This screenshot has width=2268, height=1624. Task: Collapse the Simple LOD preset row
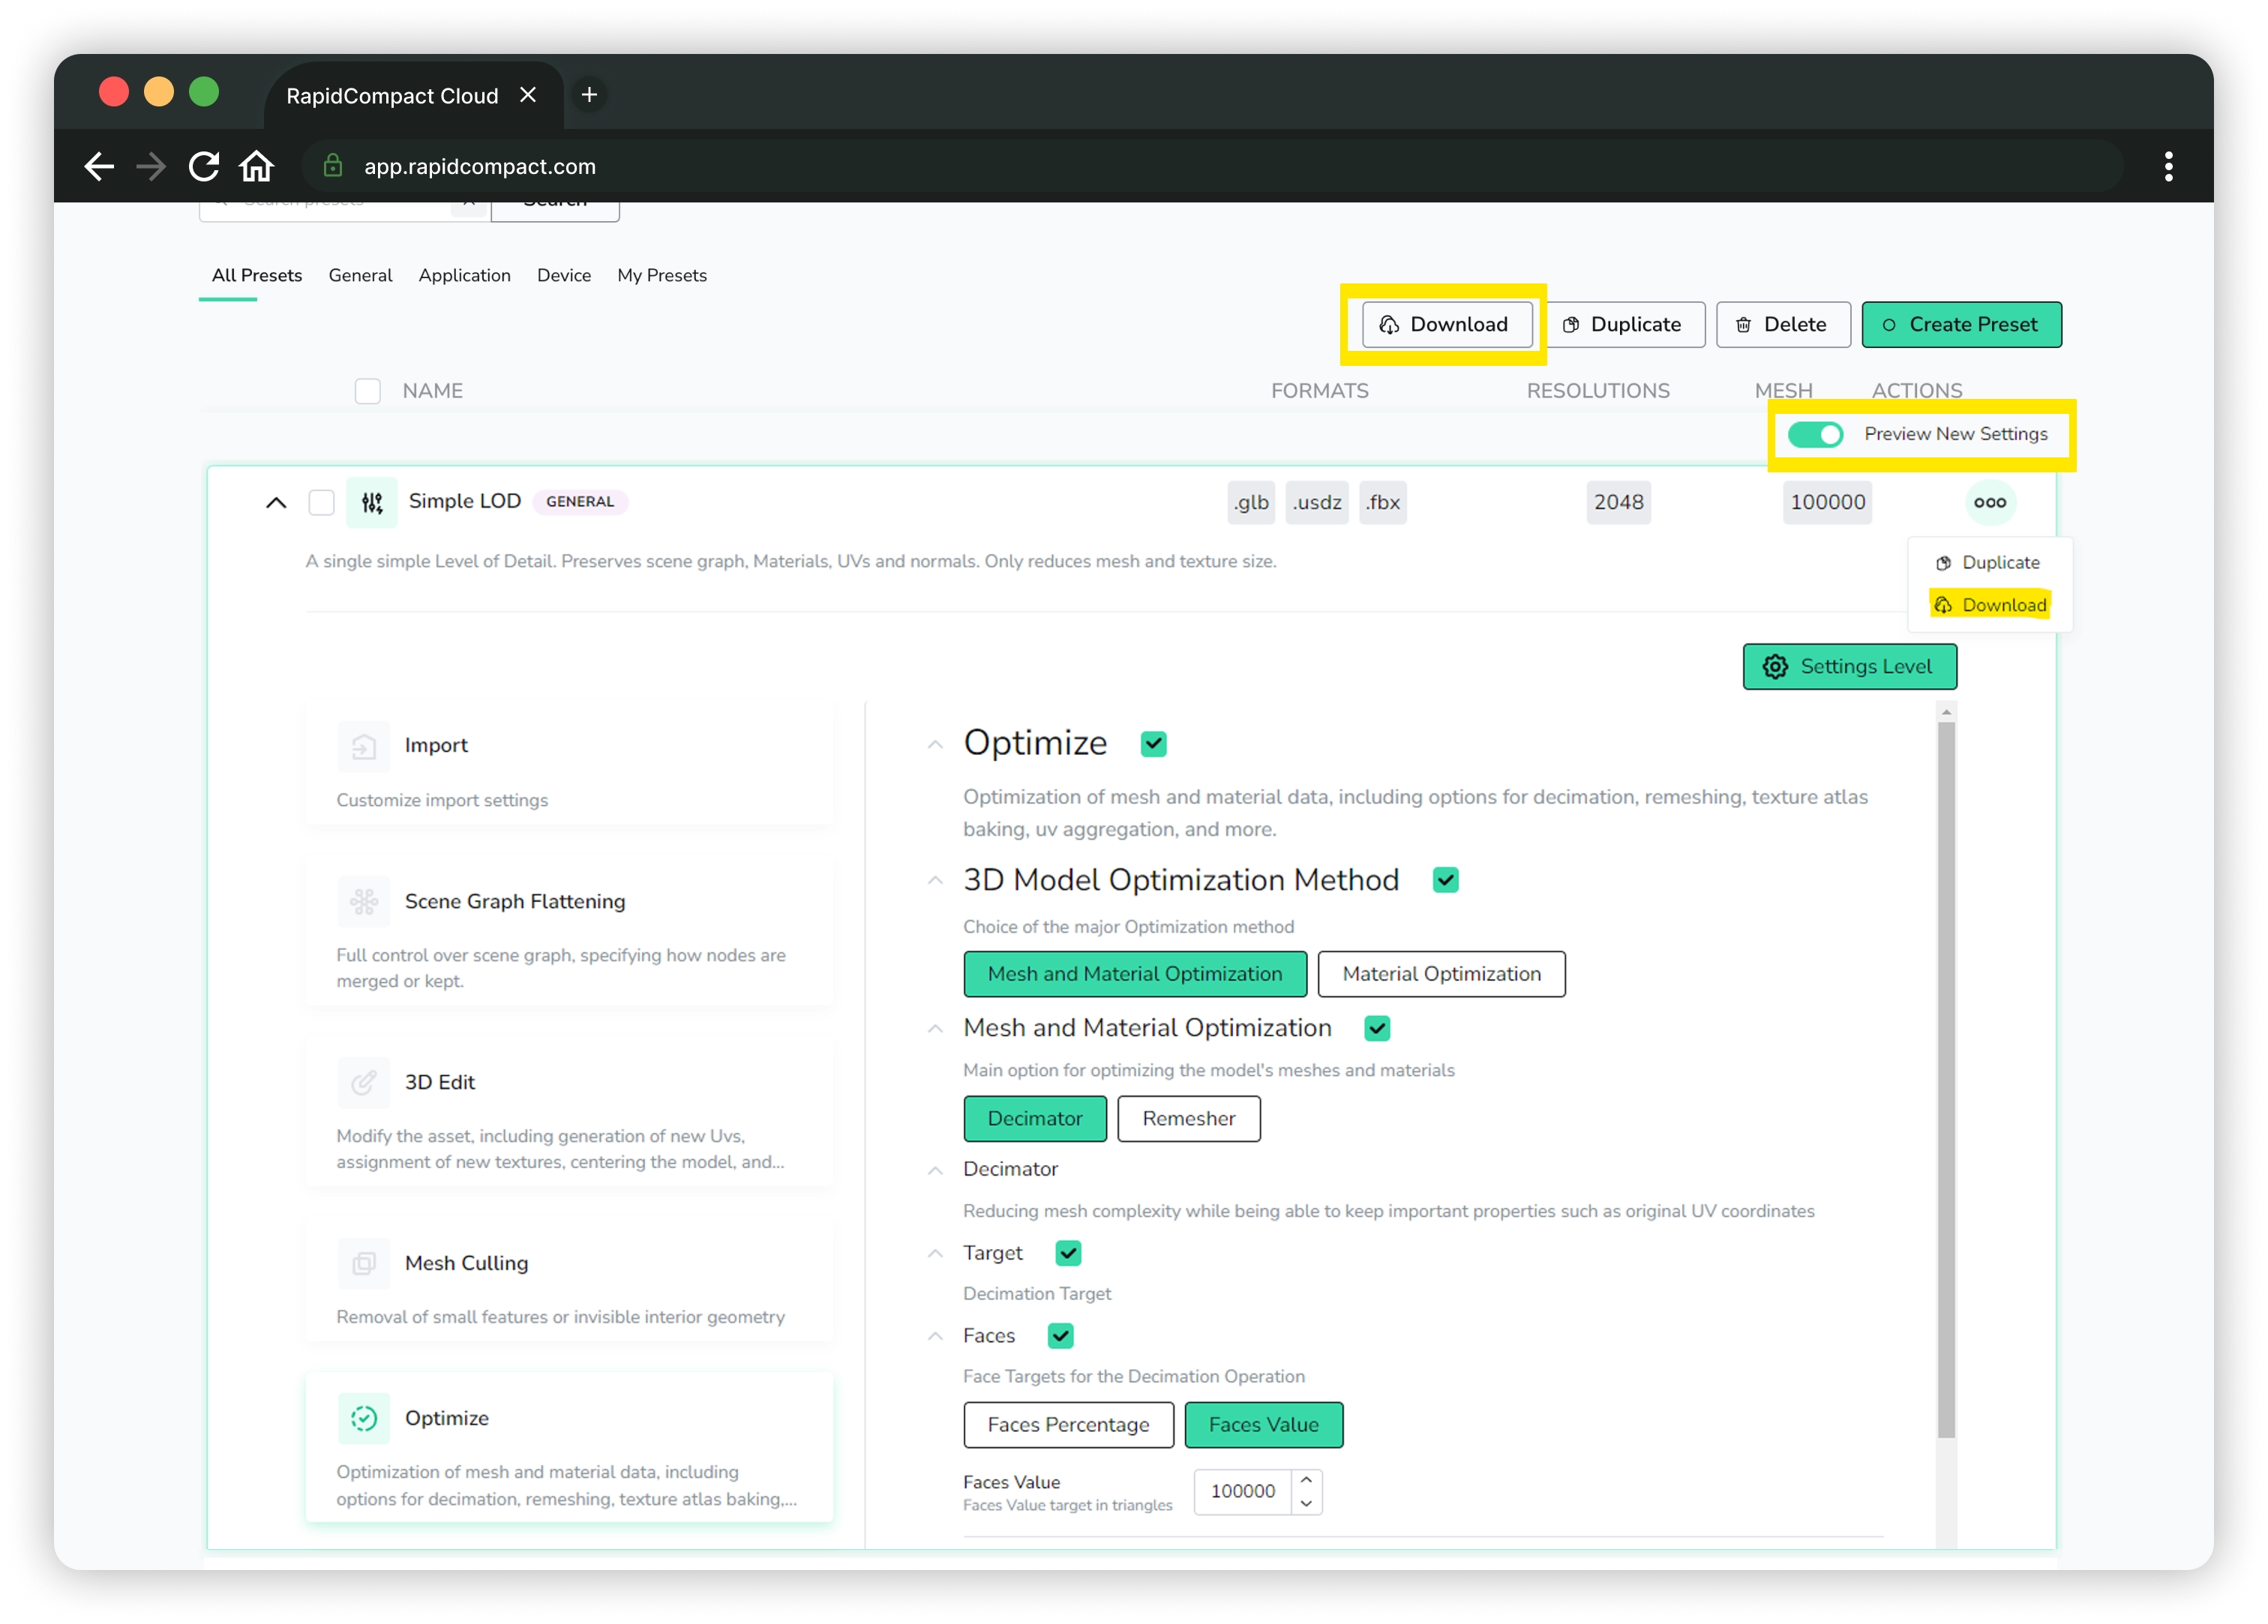click(x=276, y=503)
